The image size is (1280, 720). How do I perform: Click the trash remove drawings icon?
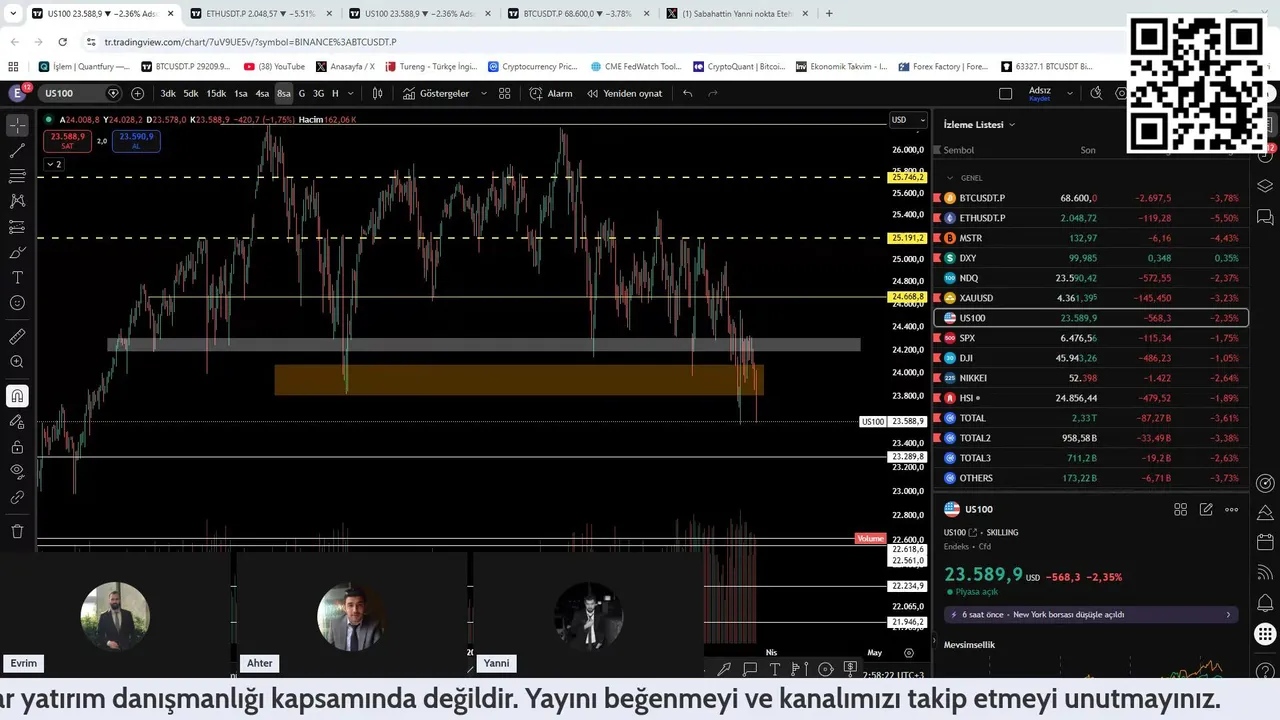[x=17, y=531]
